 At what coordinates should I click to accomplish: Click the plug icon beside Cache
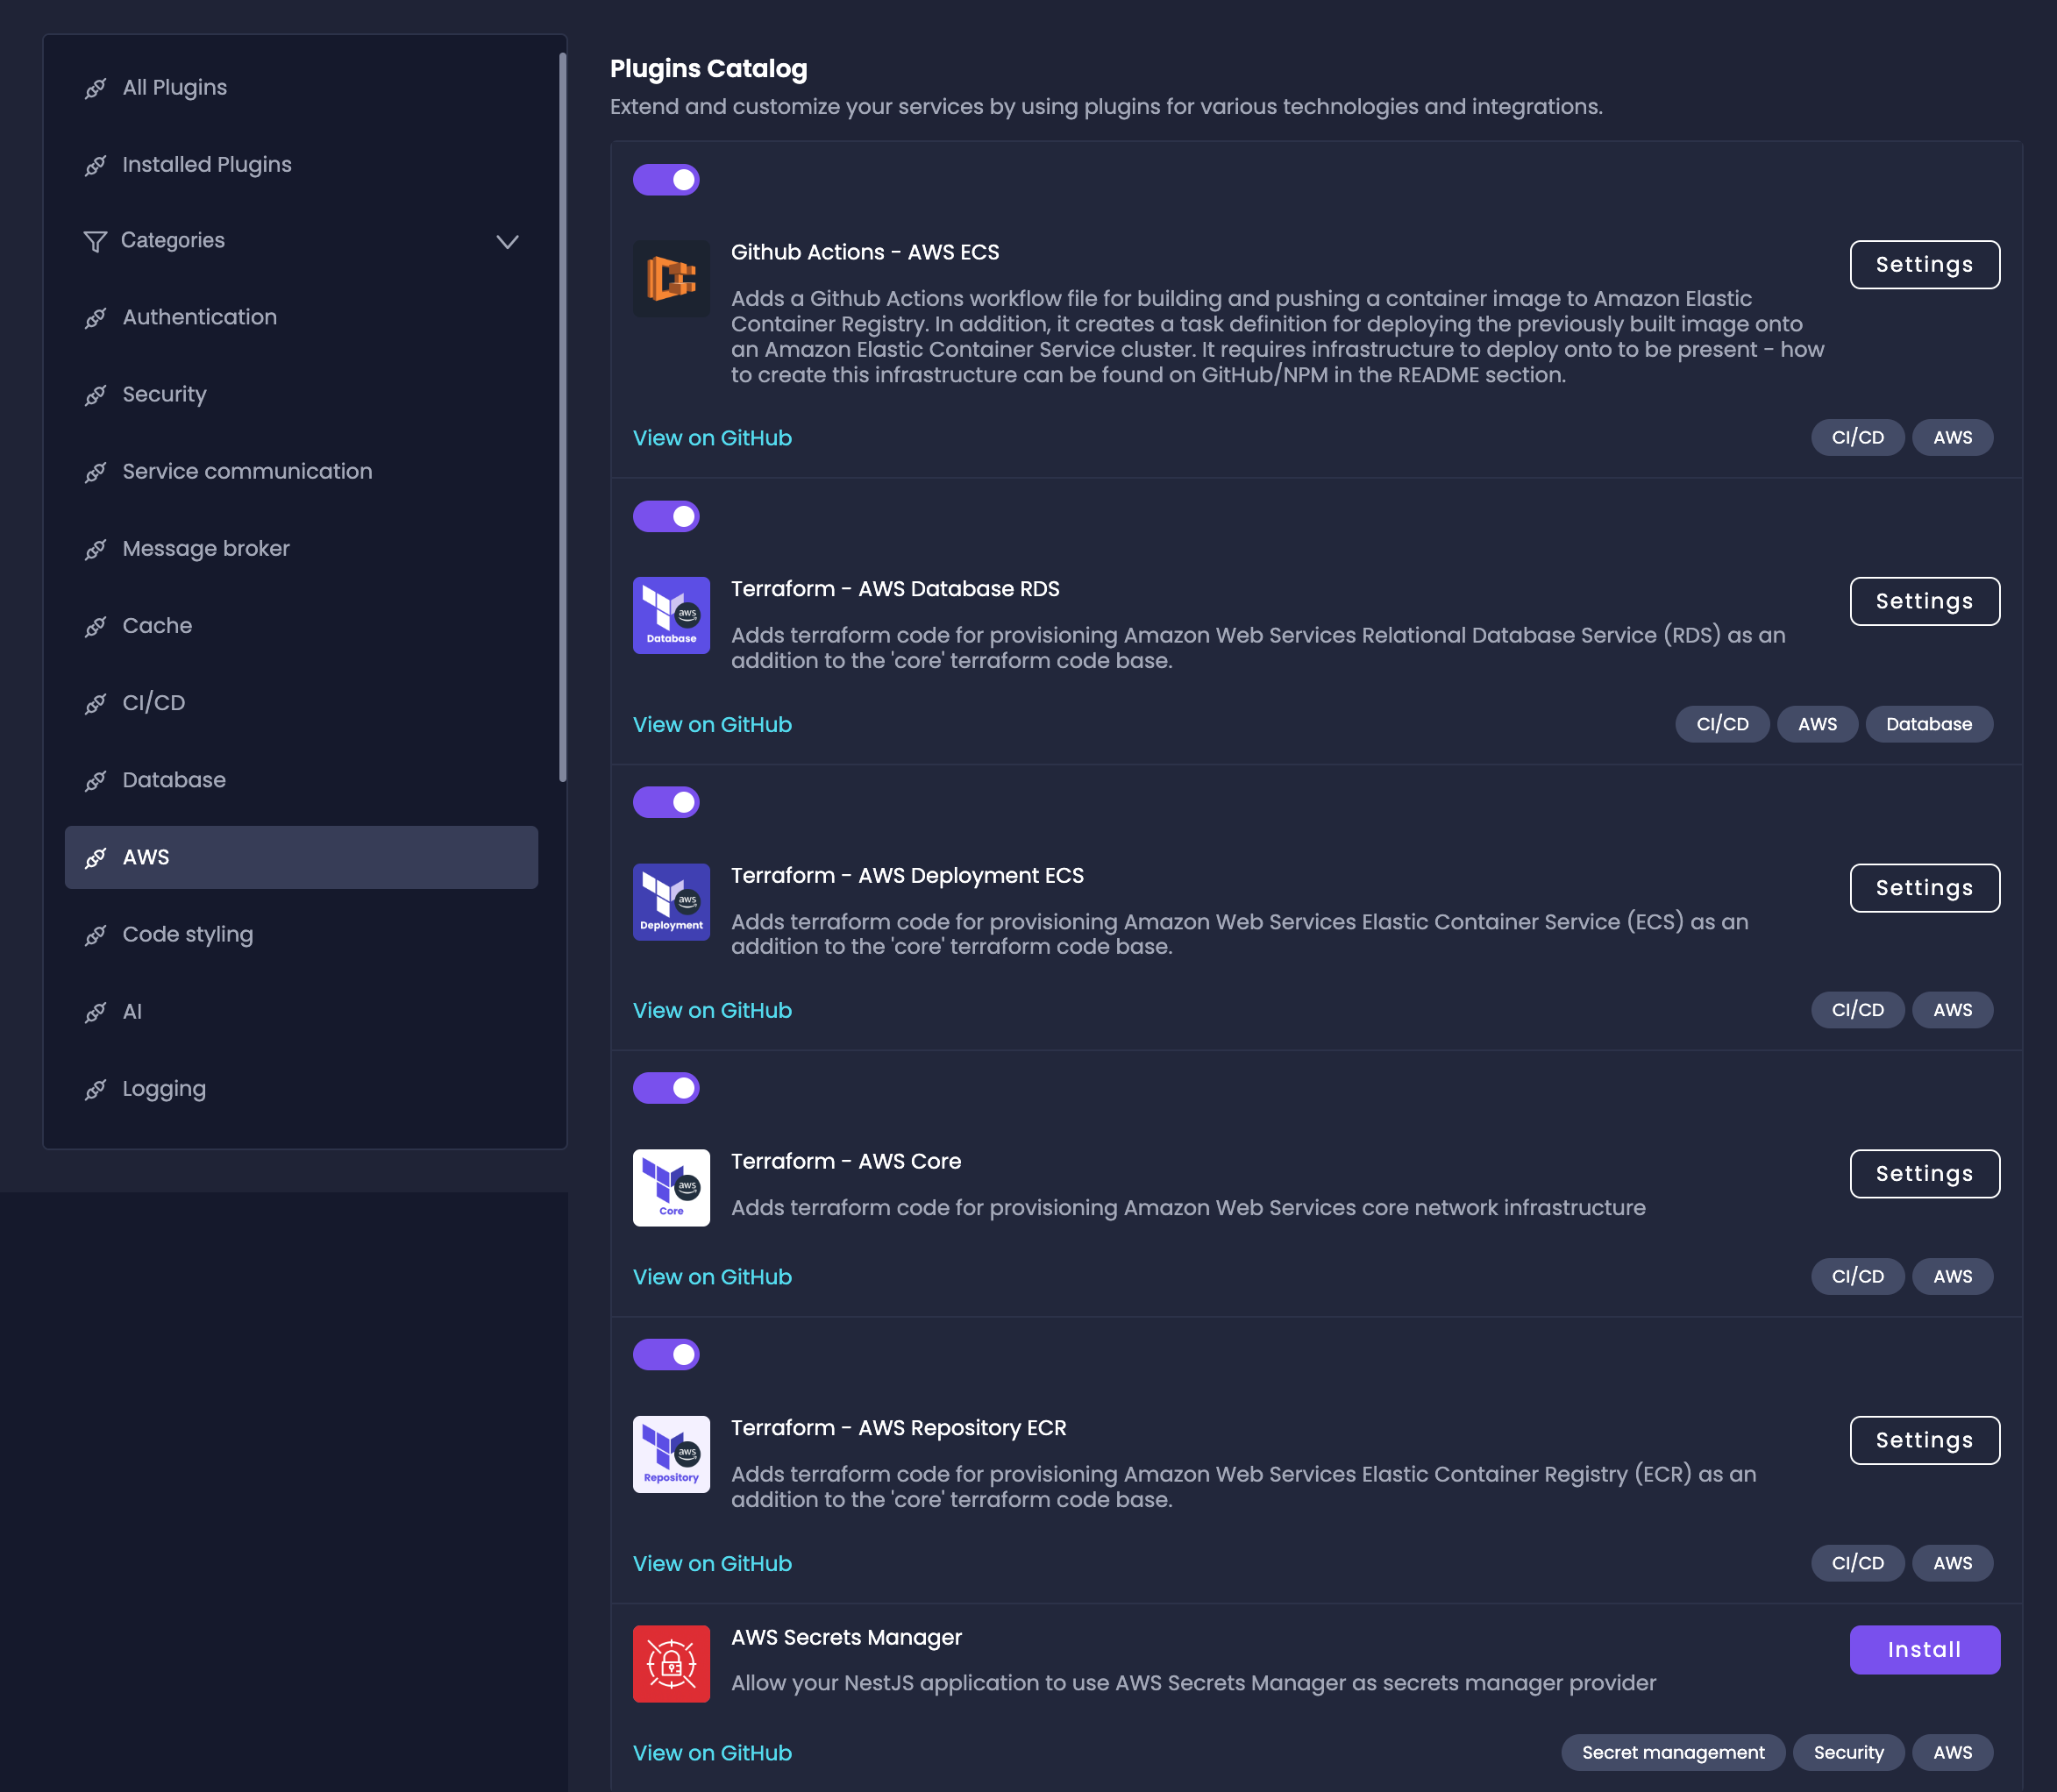click(x=95, y=626)
